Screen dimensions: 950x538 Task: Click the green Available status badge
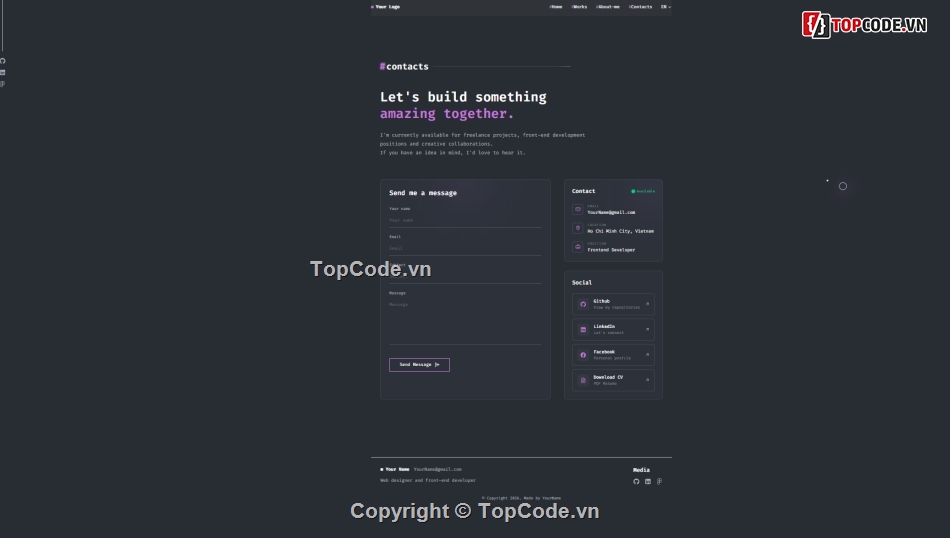(x=643, y=191)
